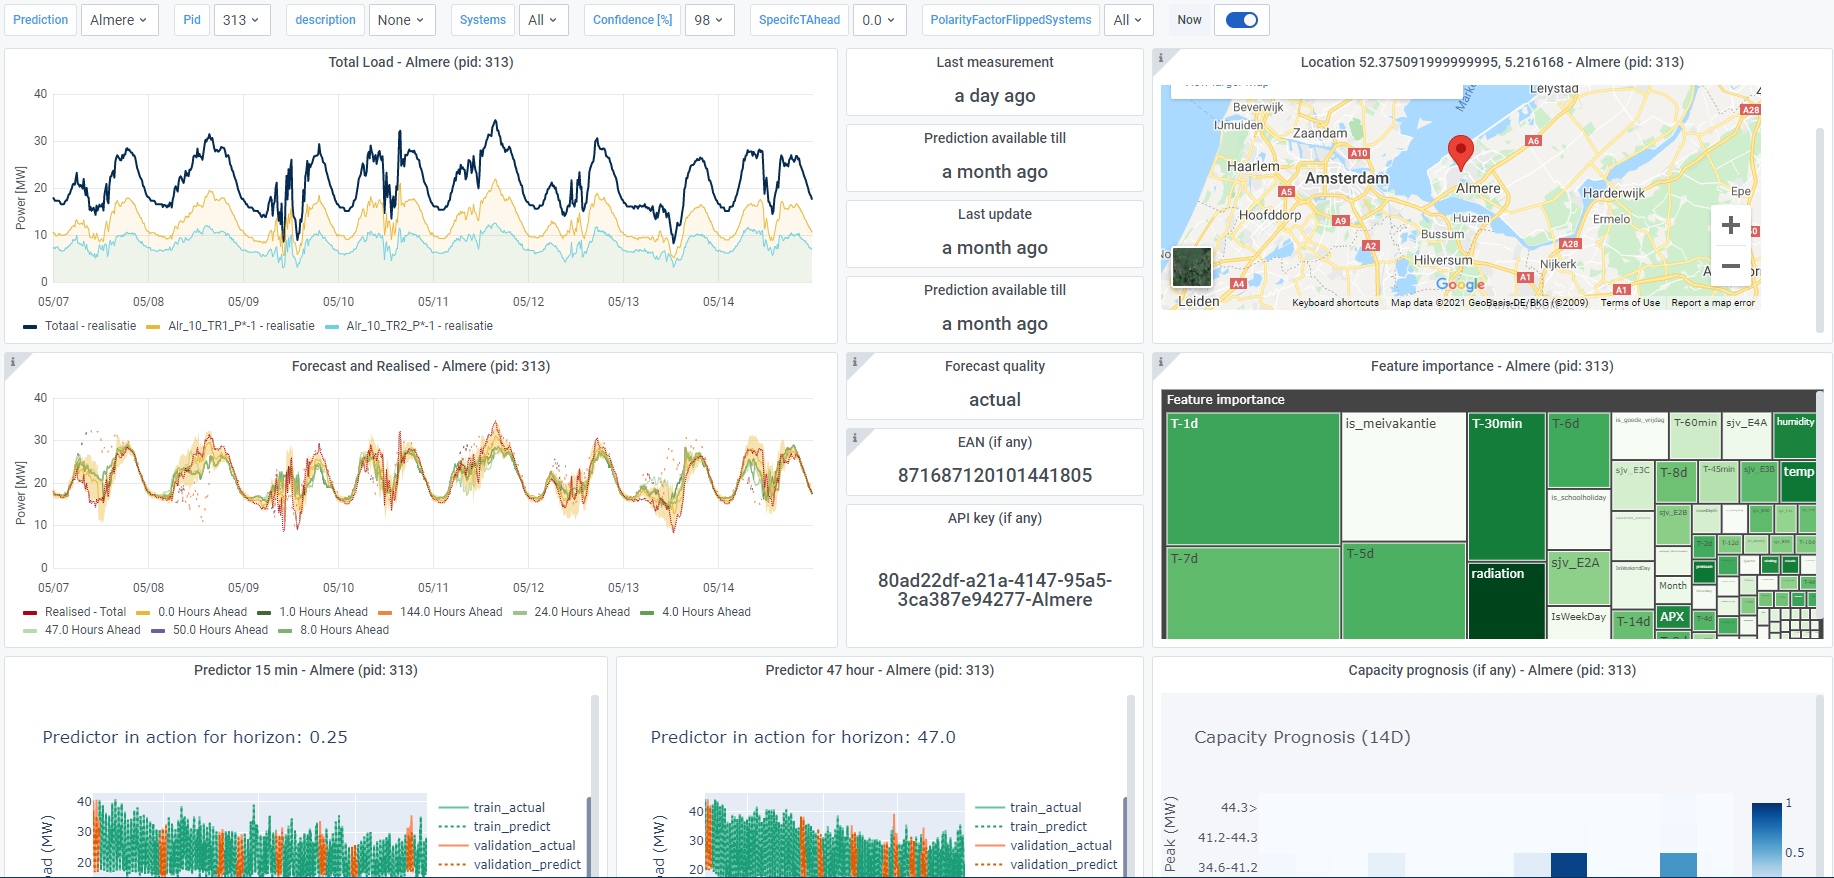
Task: Open the map Terms of Use link
Action: tap(1629, 303)
